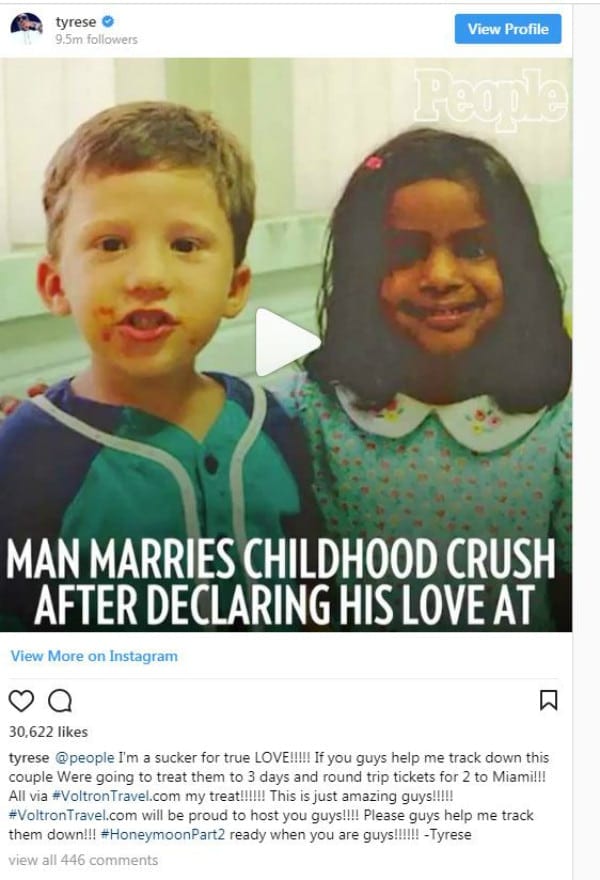Click tyrese profile avatar picture
Viewport: 600px width, 880px height.
26,29
